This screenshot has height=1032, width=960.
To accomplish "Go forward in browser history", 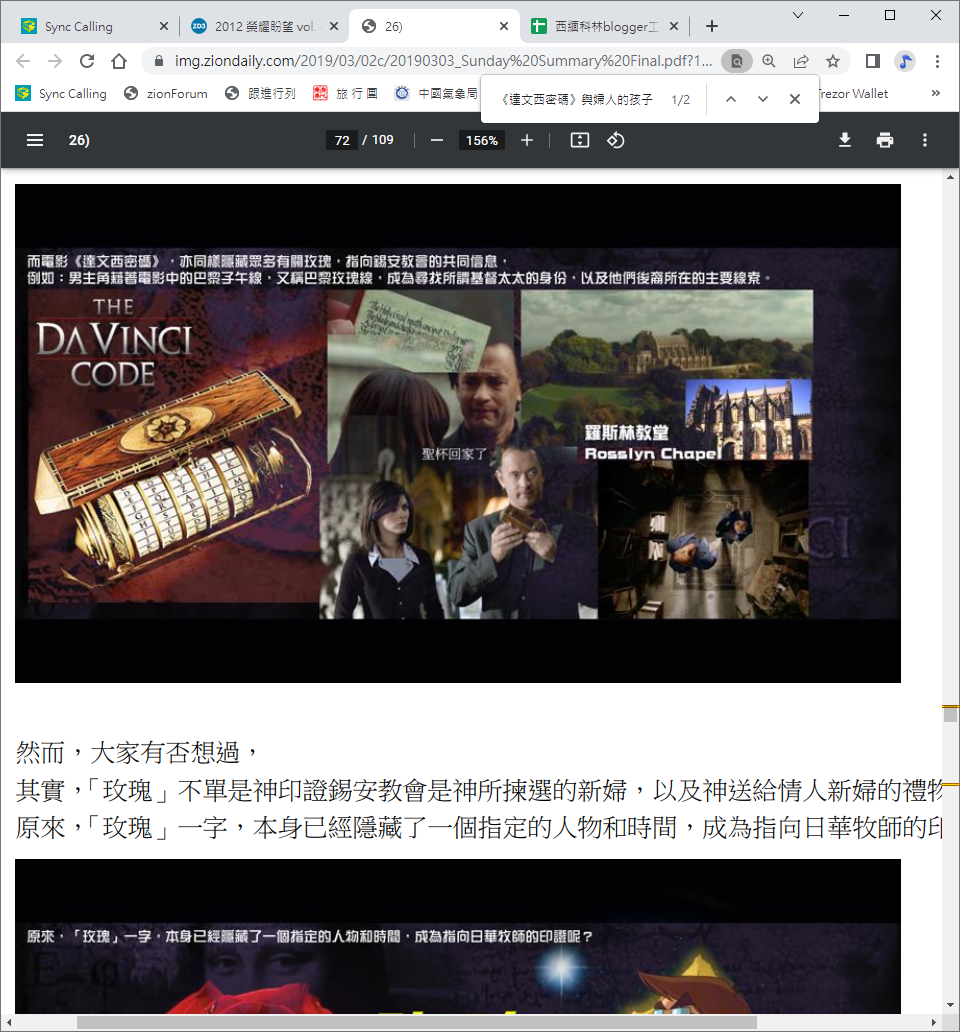I will (55, 61).
